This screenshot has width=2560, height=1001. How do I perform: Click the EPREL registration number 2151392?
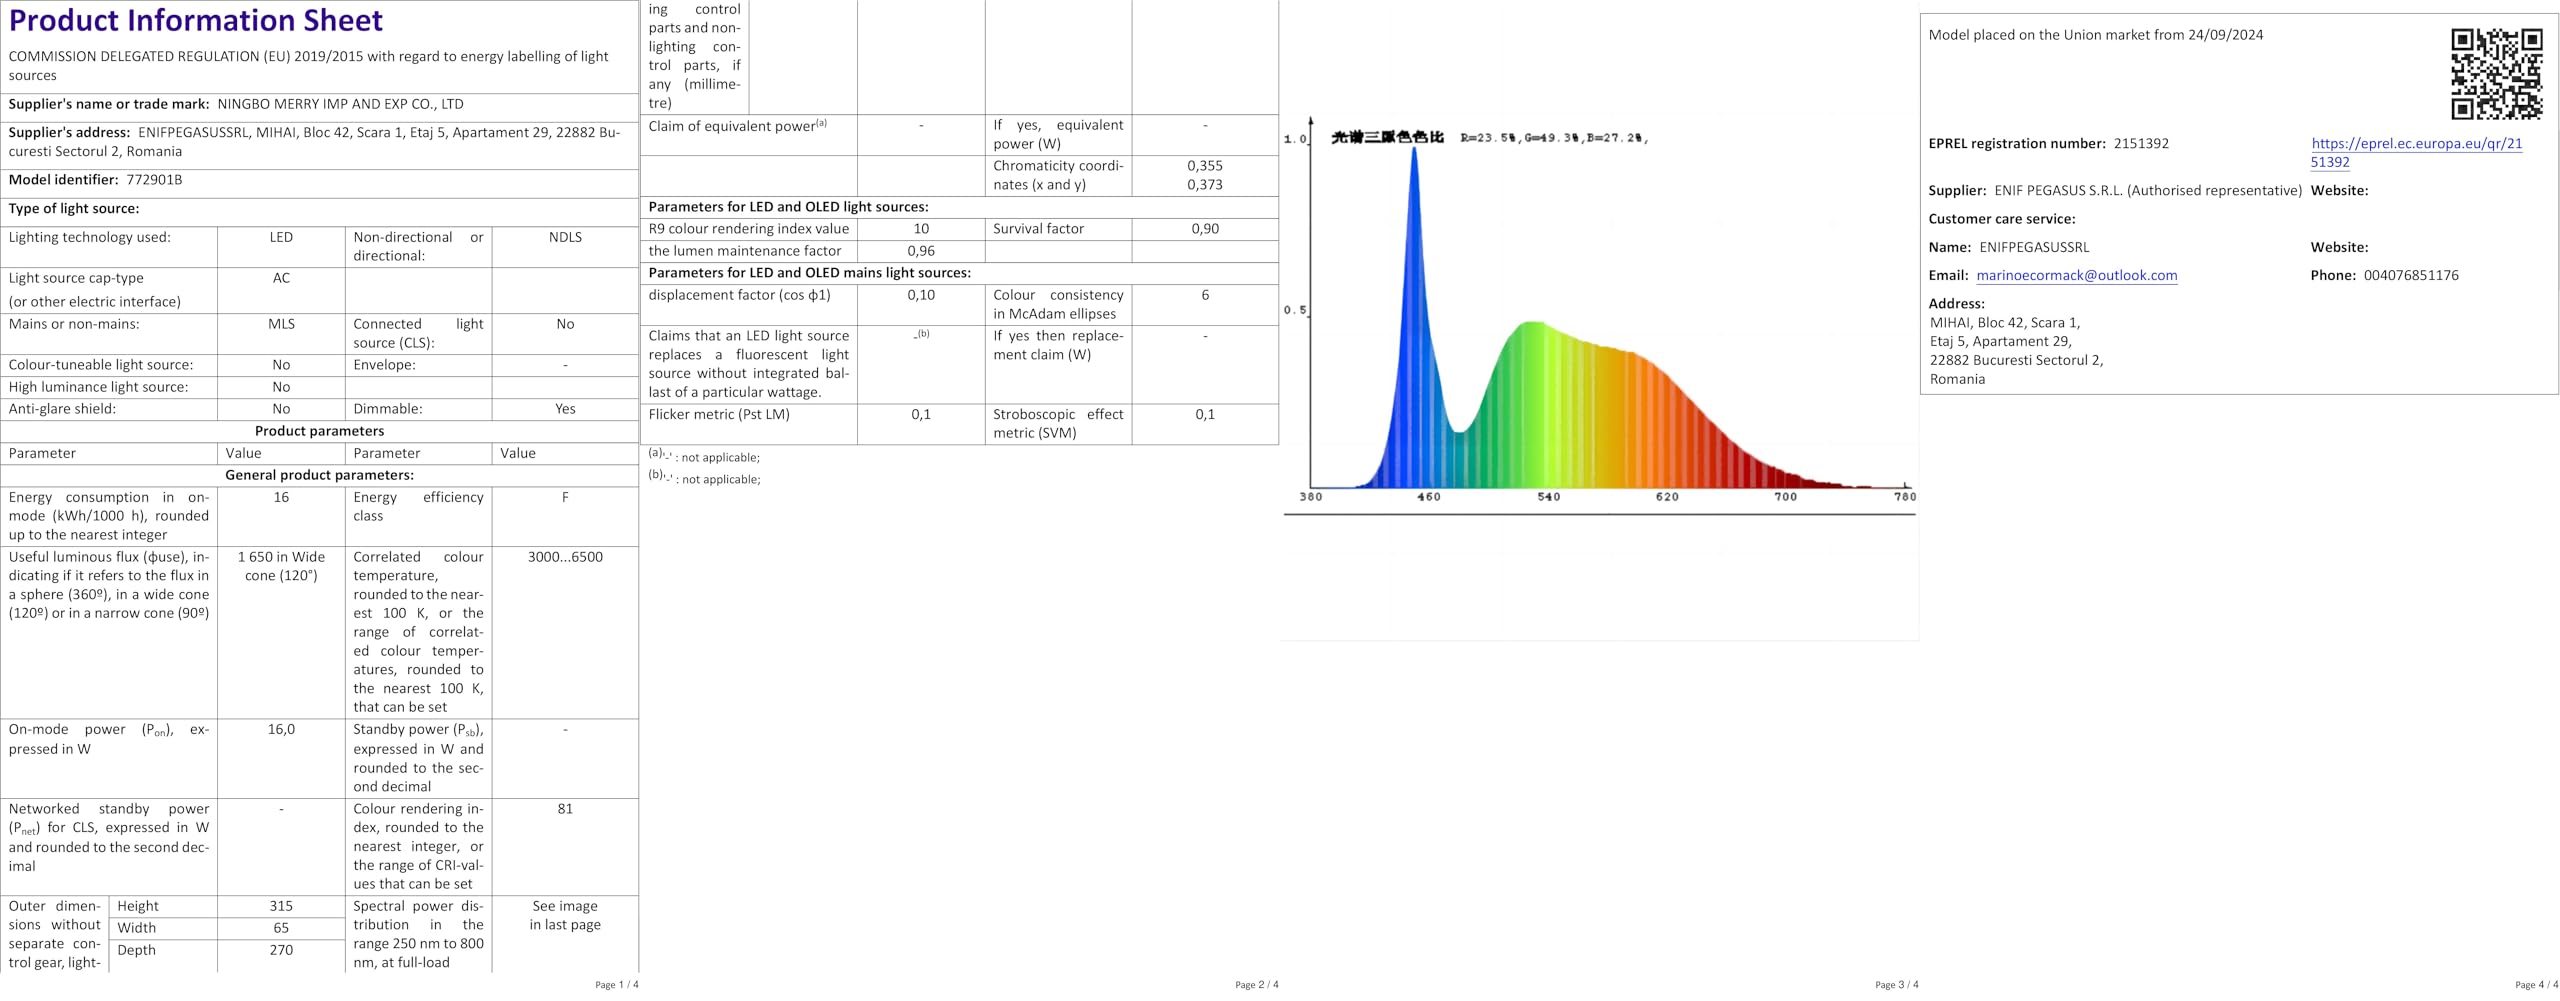(2141, 143)
